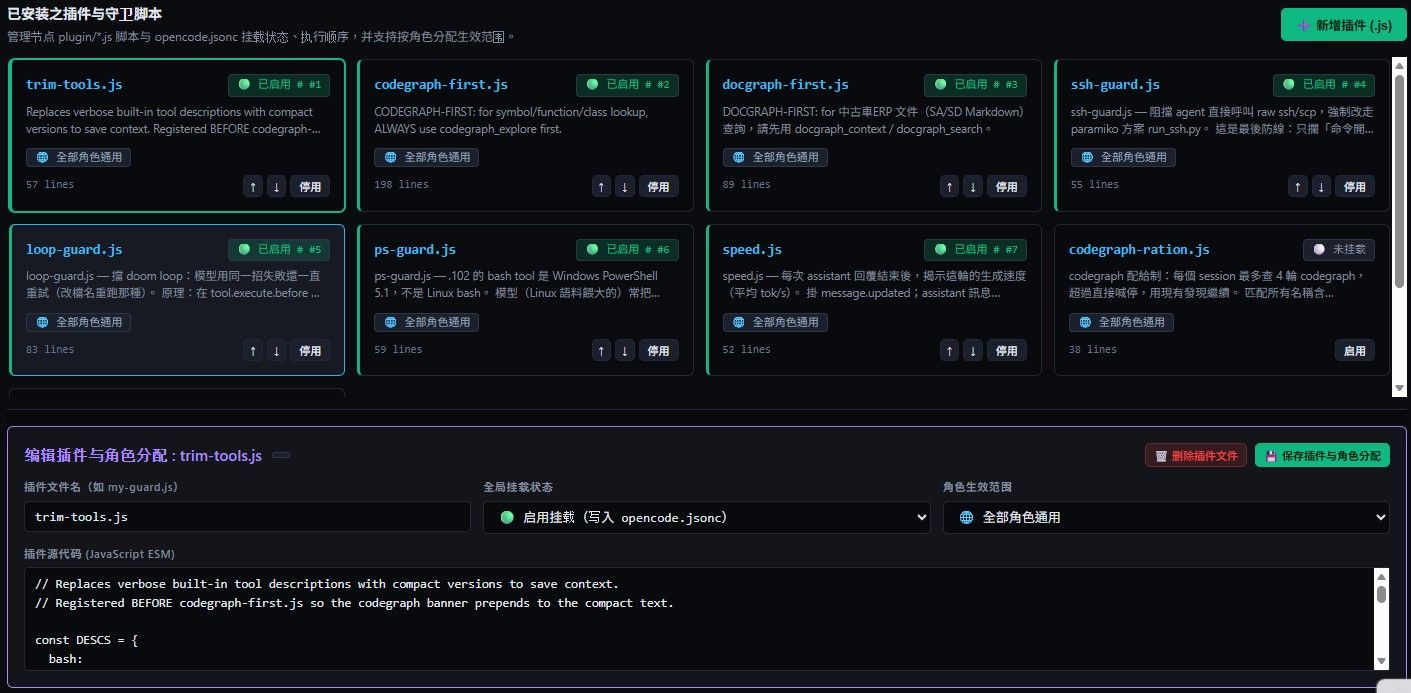
Task: Move loop-guard.js up in the order
Action: click(253, 350)
